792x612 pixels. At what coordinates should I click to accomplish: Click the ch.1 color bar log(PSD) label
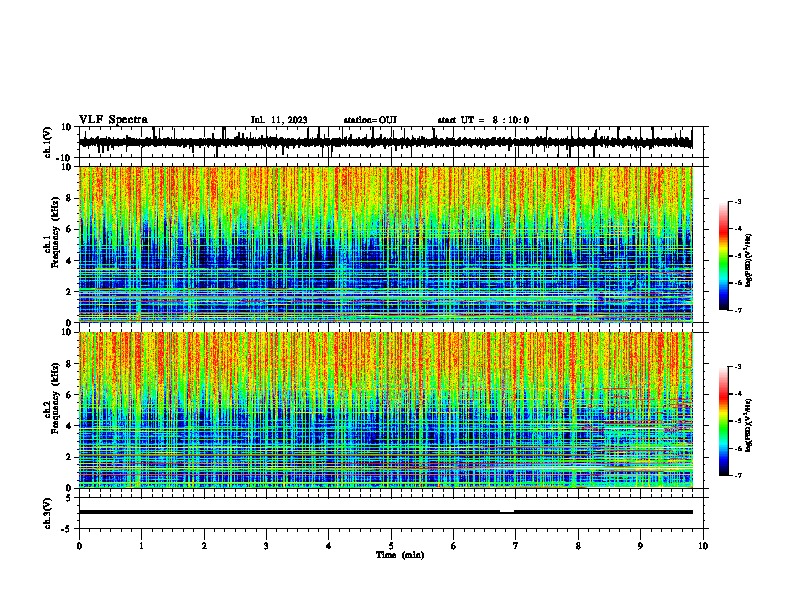coord(748,261)
